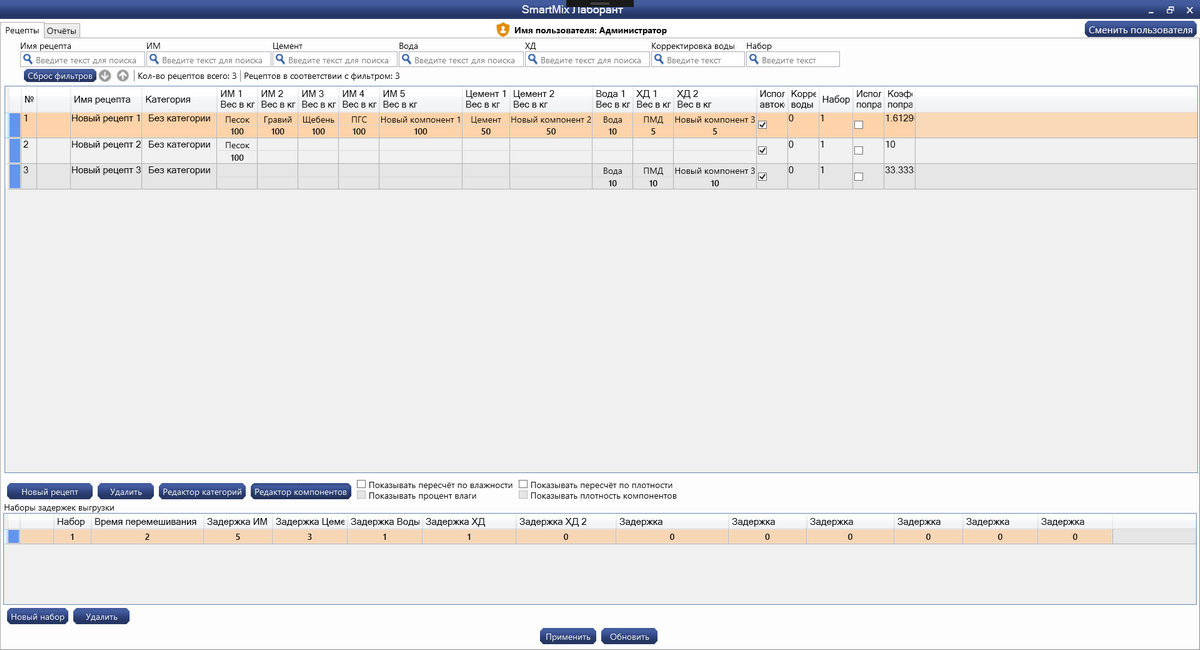Image resolution: width=1200 pixels, height=650 pixels.
Task: Enable Показывать пересчёт по плотности checkbox
Action: point(523,485)
